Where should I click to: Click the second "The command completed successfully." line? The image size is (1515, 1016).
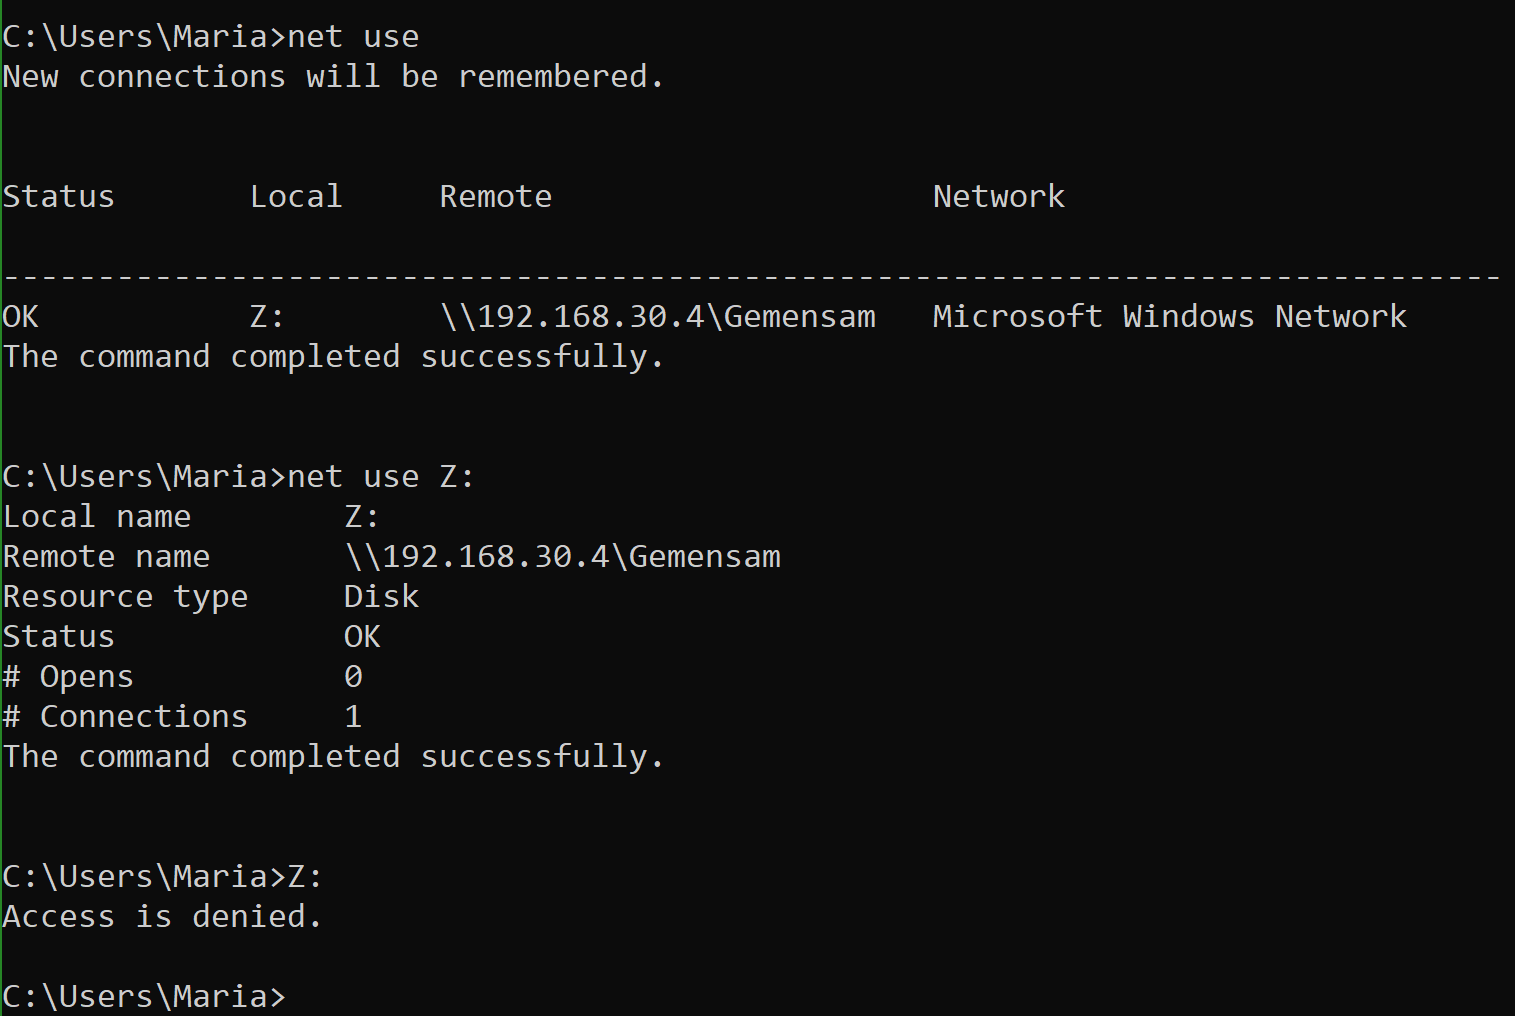(333, 757)
